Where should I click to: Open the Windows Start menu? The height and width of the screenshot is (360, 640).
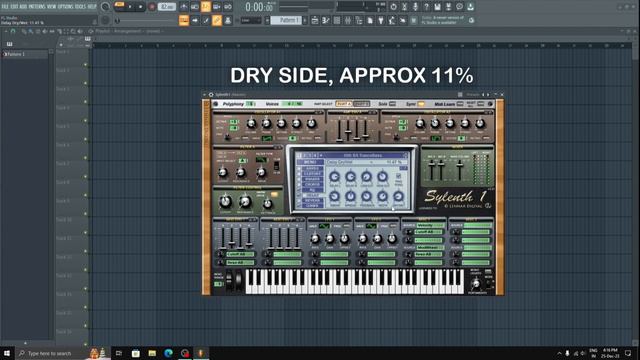[7, 353]
